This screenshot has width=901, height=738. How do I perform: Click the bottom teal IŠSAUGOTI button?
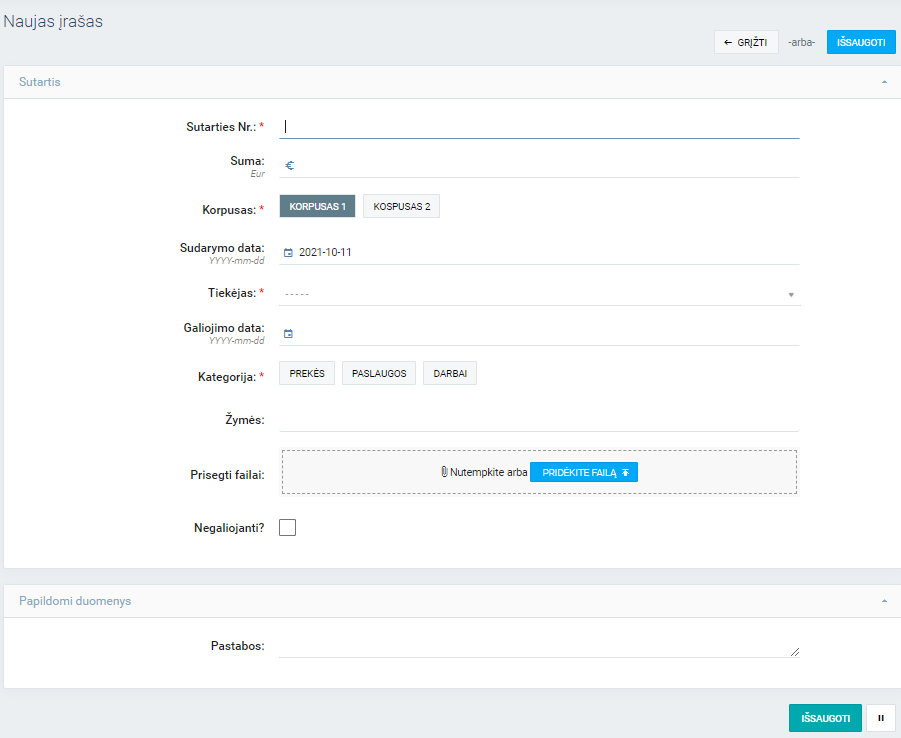(x=825, y=718)
